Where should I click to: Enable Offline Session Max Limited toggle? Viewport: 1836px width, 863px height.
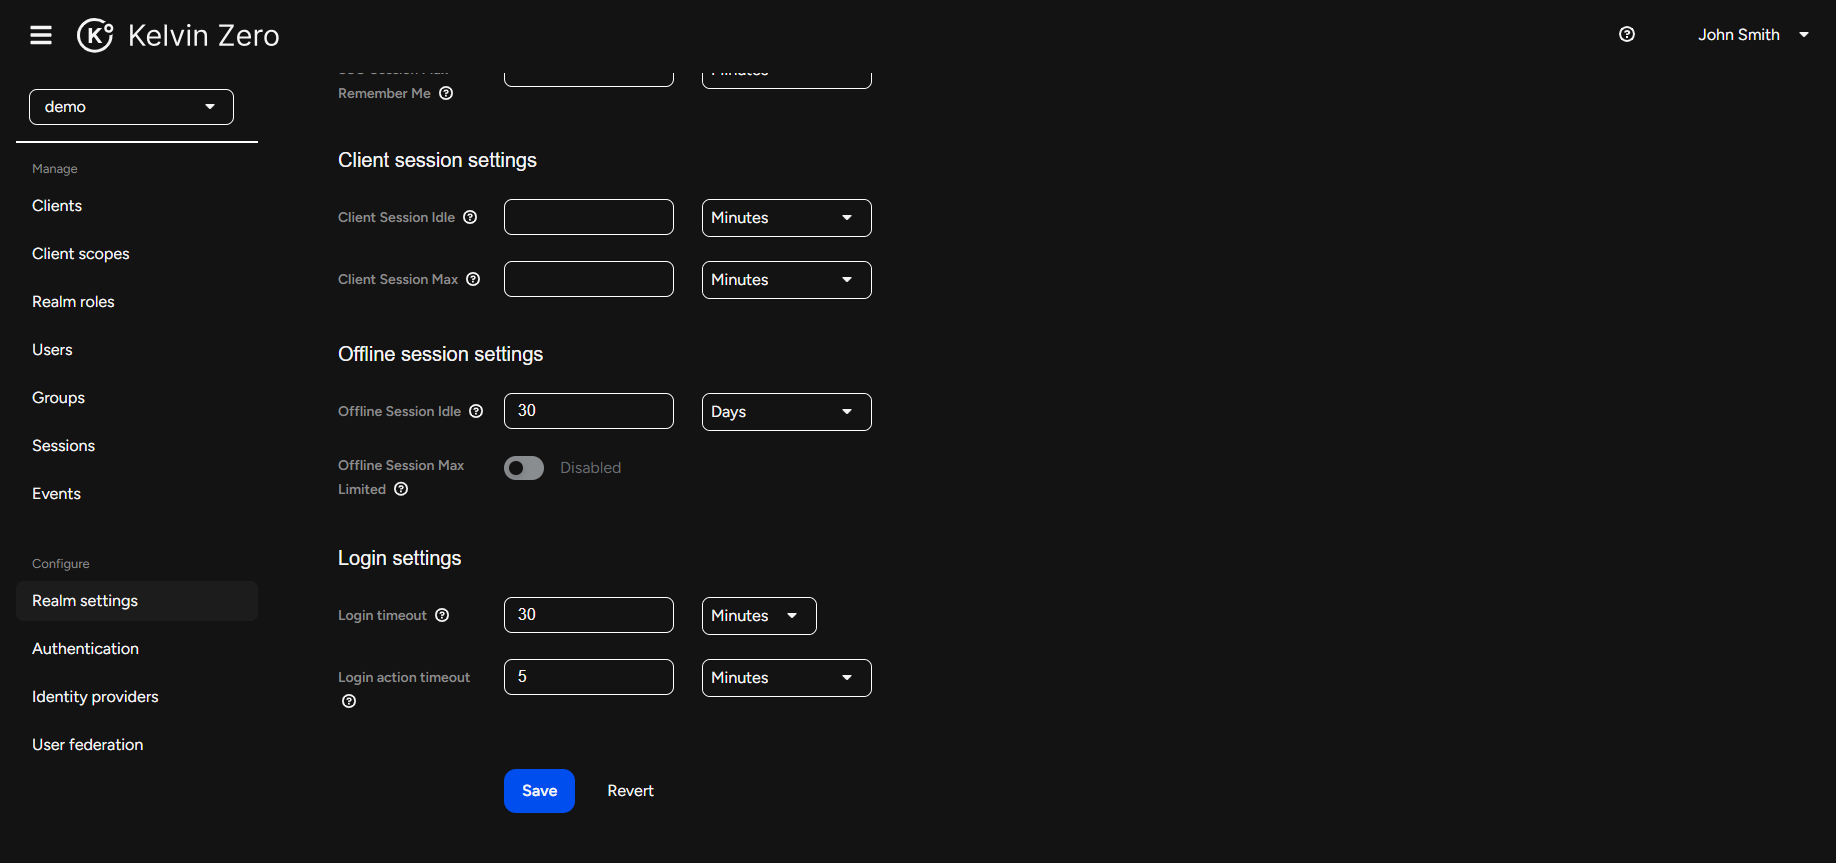coord(524,468)
